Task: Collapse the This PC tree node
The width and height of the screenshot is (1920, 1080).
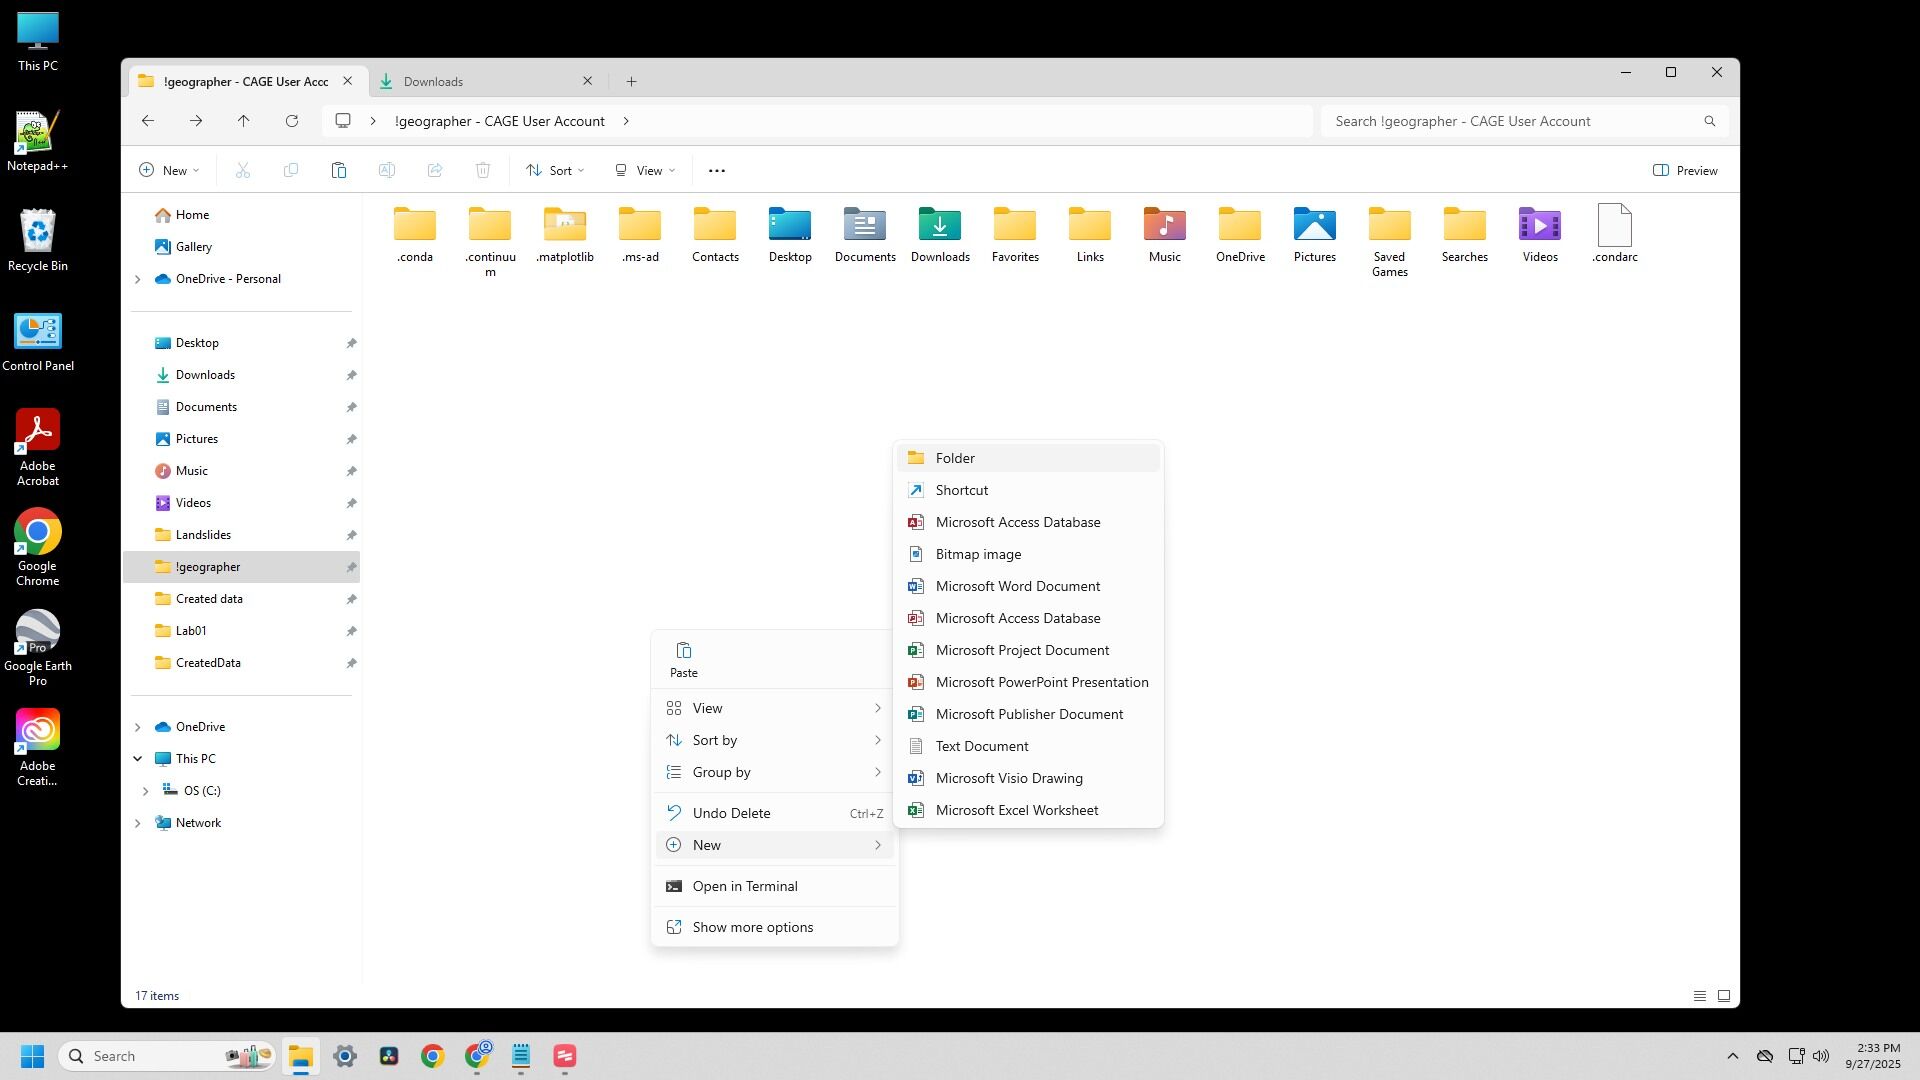Action: coord(138,759)
